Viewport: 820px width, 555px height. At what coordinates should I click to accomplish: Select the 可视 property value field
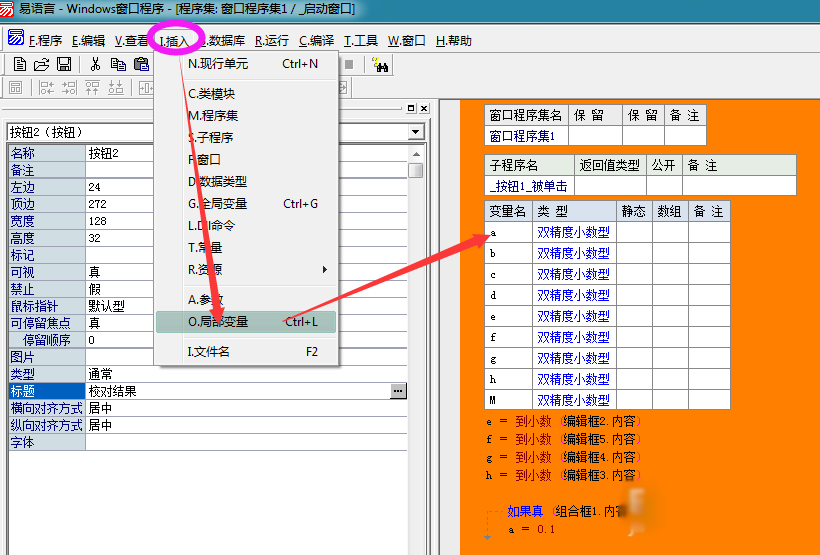click(x=245, y=272)
